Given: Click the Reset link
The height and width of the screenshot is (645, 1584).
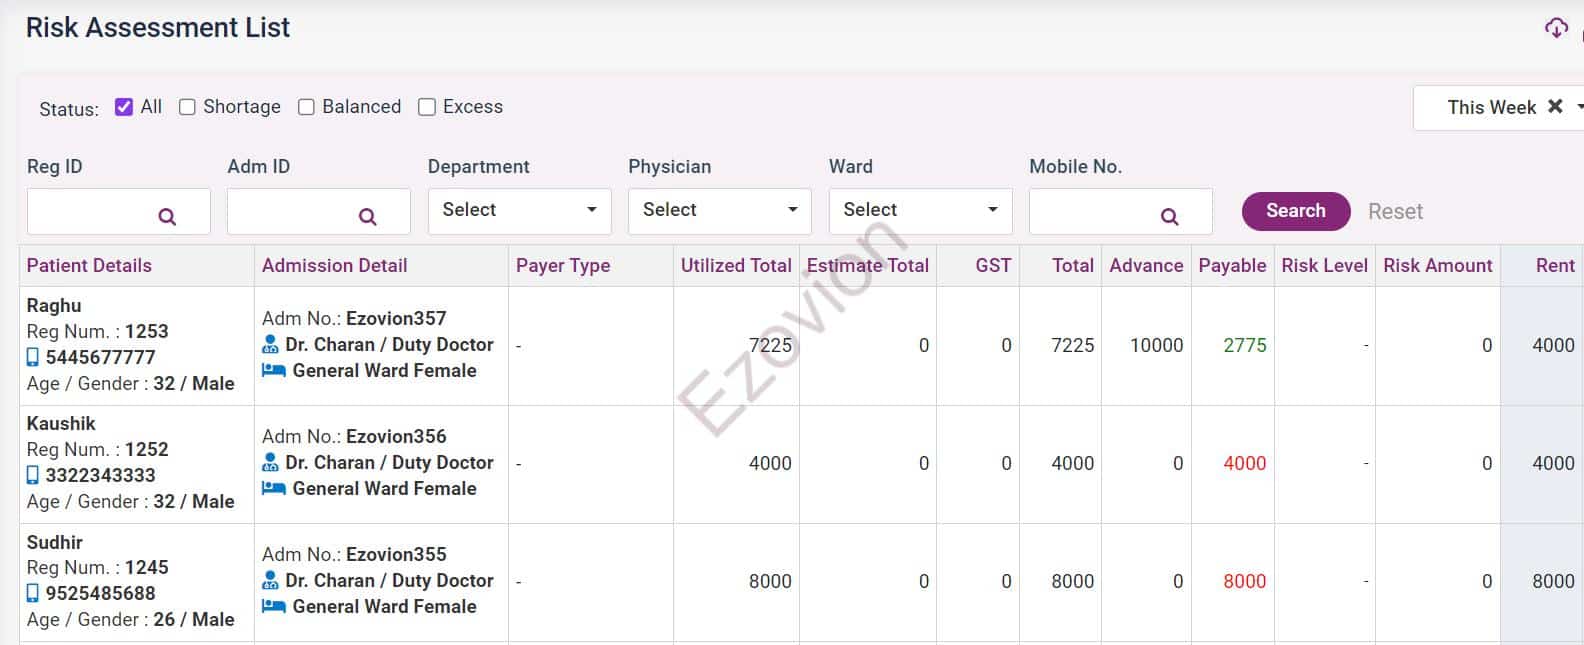Looking at the screenshot, I should [1395, 211].
